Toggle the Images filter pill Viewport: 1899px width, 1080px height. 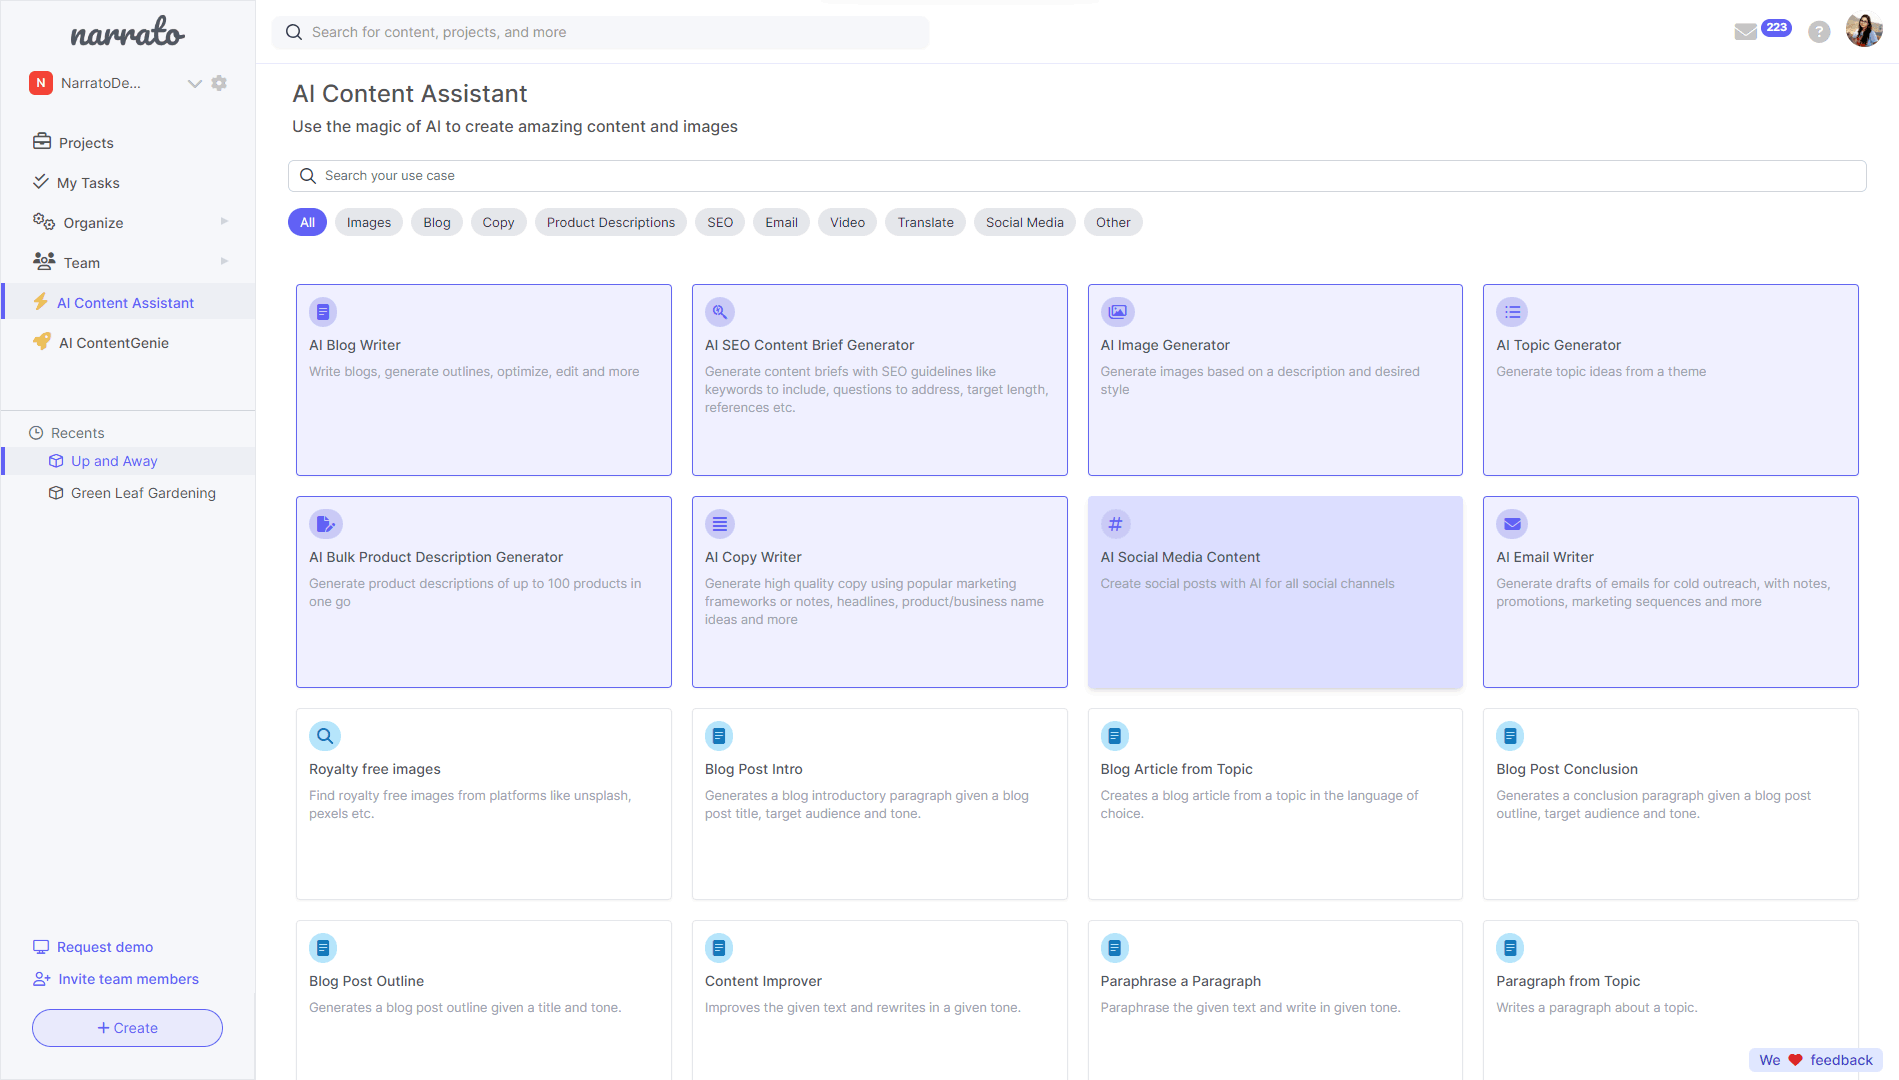click(x=368, y=222)
